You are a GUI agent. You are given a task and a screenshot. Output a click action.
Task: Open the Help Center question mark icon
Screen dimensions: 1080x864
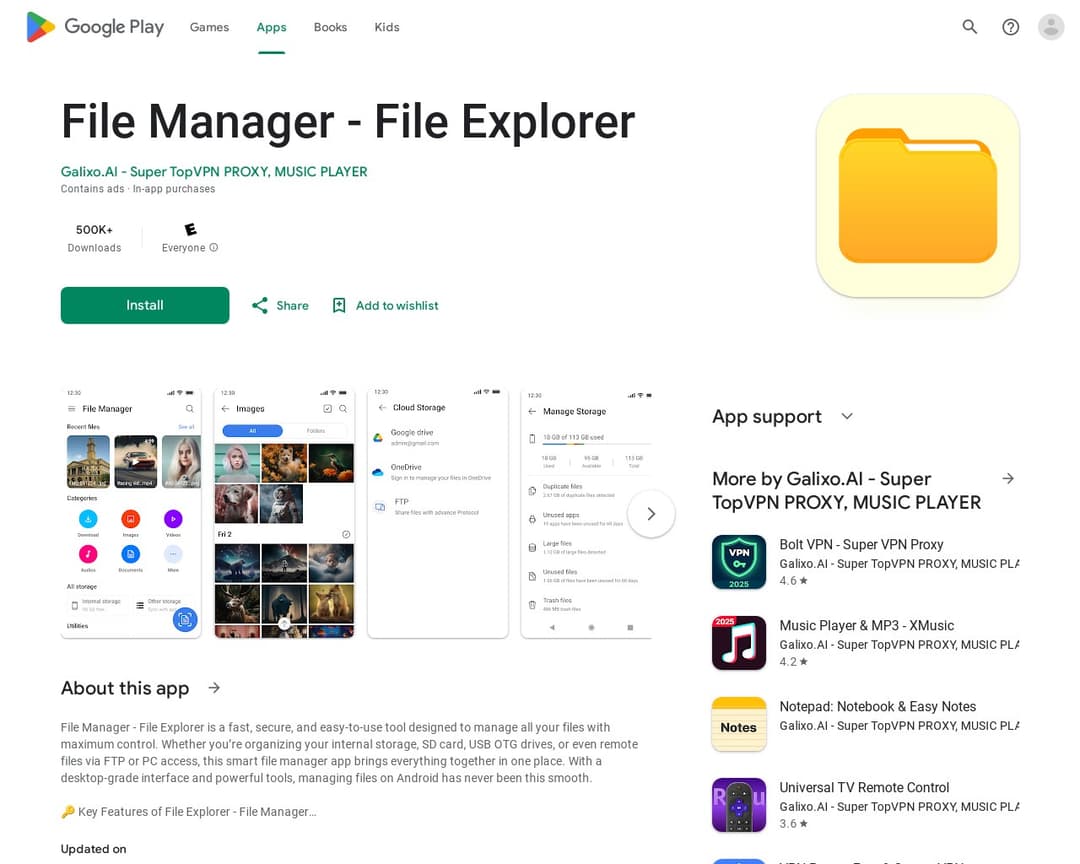coord(1010,27)
